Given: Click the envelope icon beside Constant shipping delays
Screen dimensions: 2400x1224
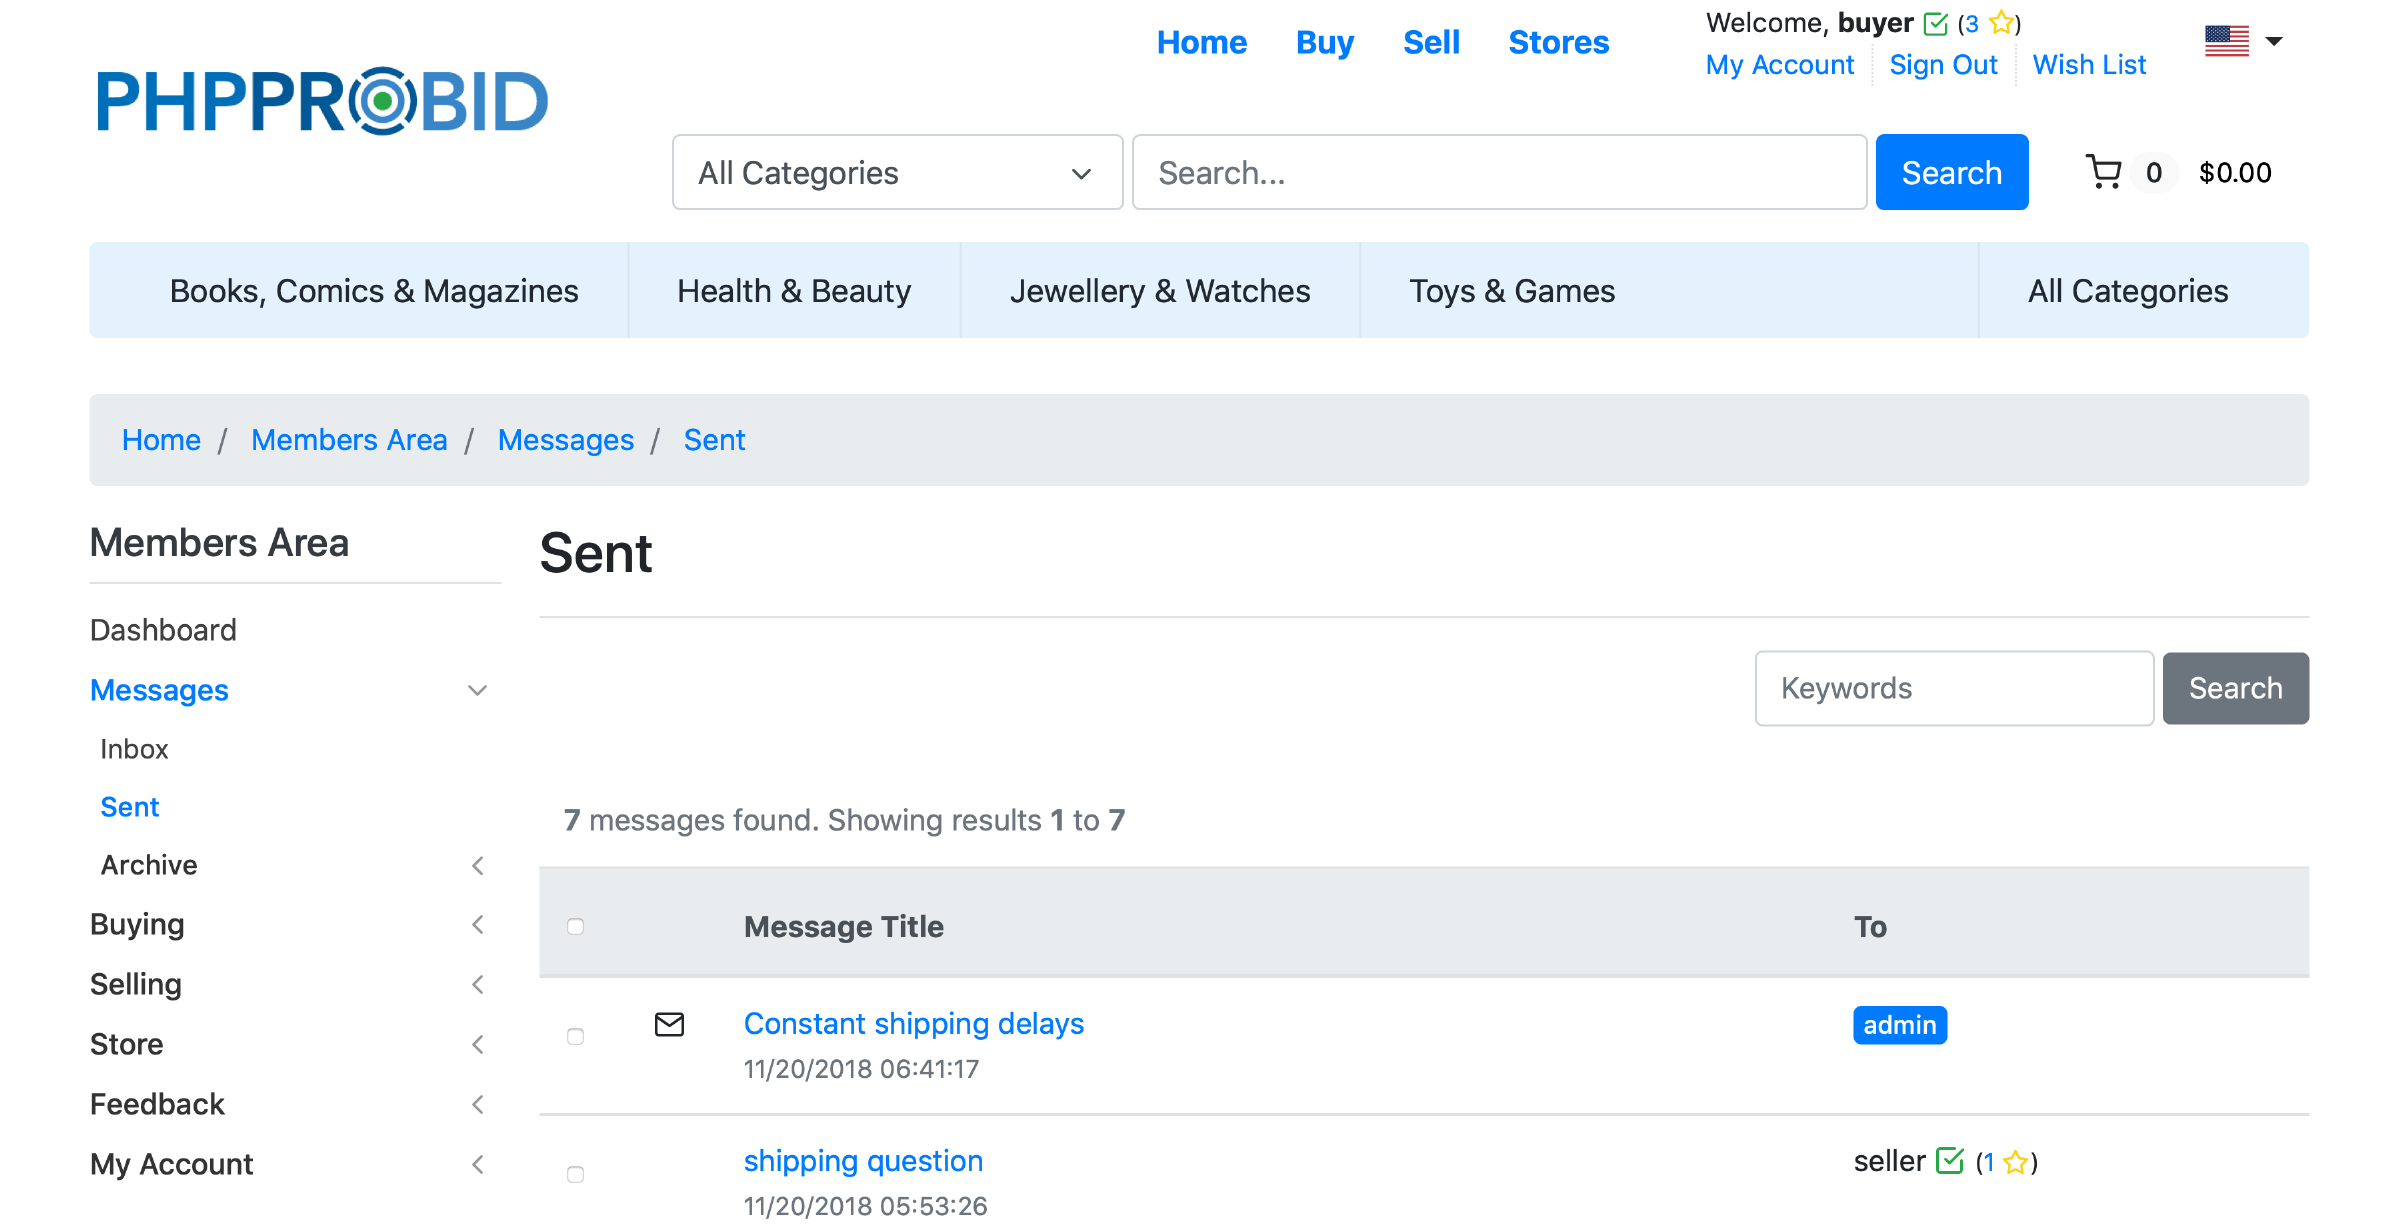Looking at the screenshot, I should coord(669,1024).
